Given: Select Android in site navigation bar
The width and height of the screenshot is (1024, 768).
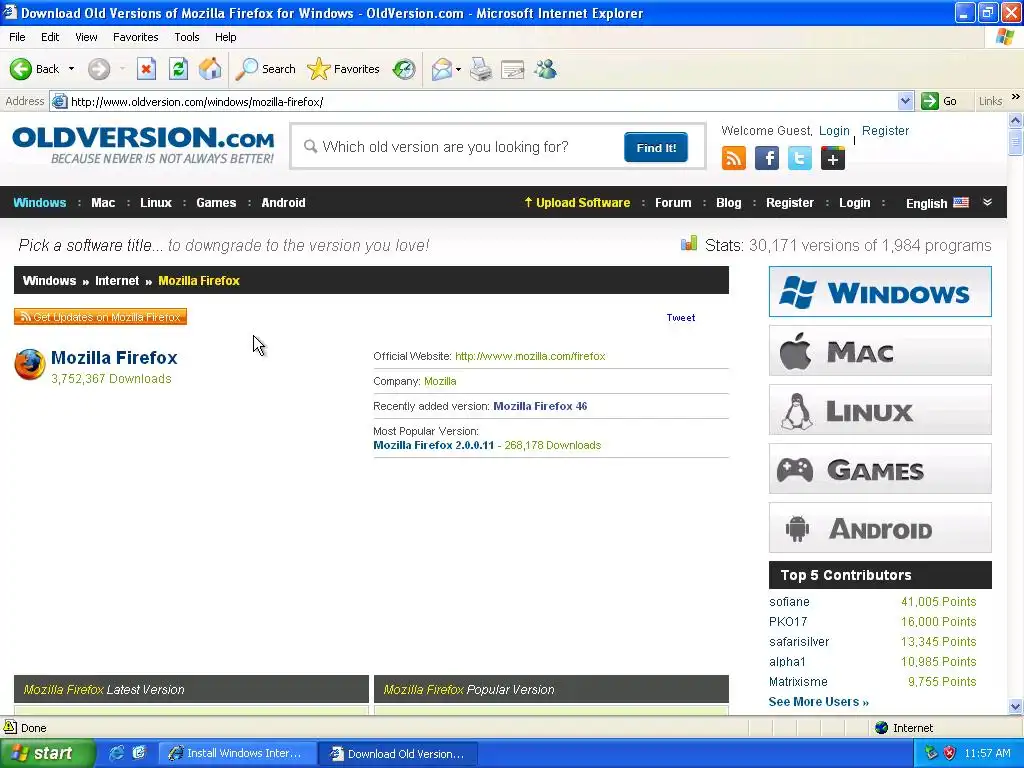Looking at the screenshot, I should (283, 202).
